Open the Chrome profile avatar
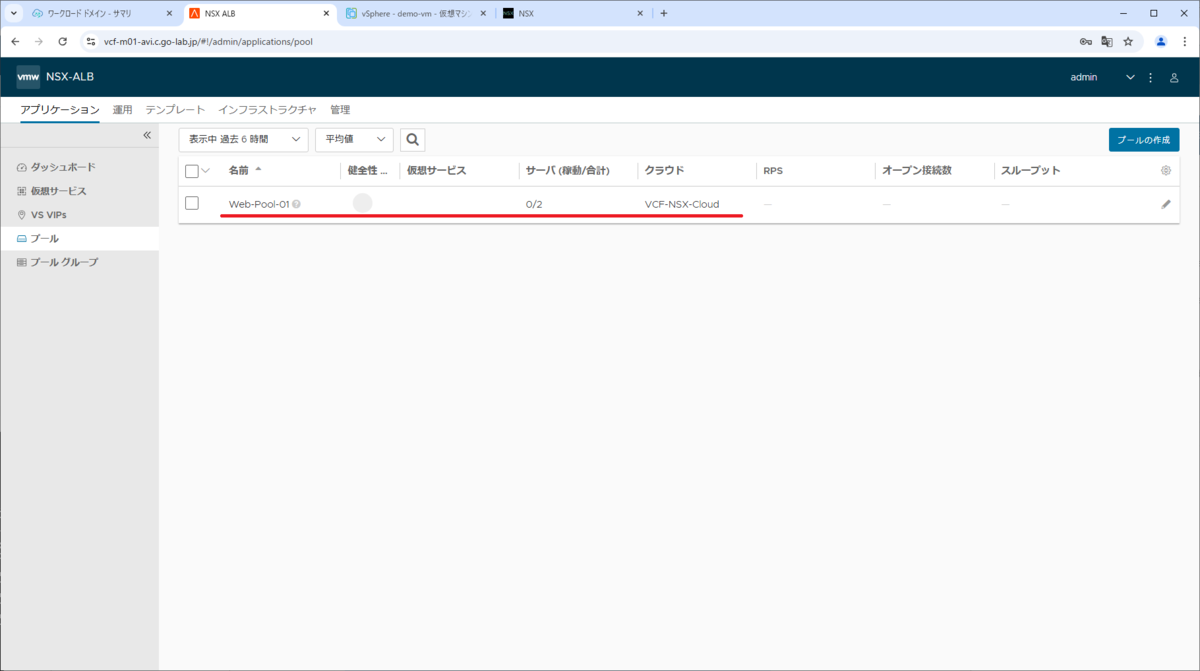 [1161, 42]
